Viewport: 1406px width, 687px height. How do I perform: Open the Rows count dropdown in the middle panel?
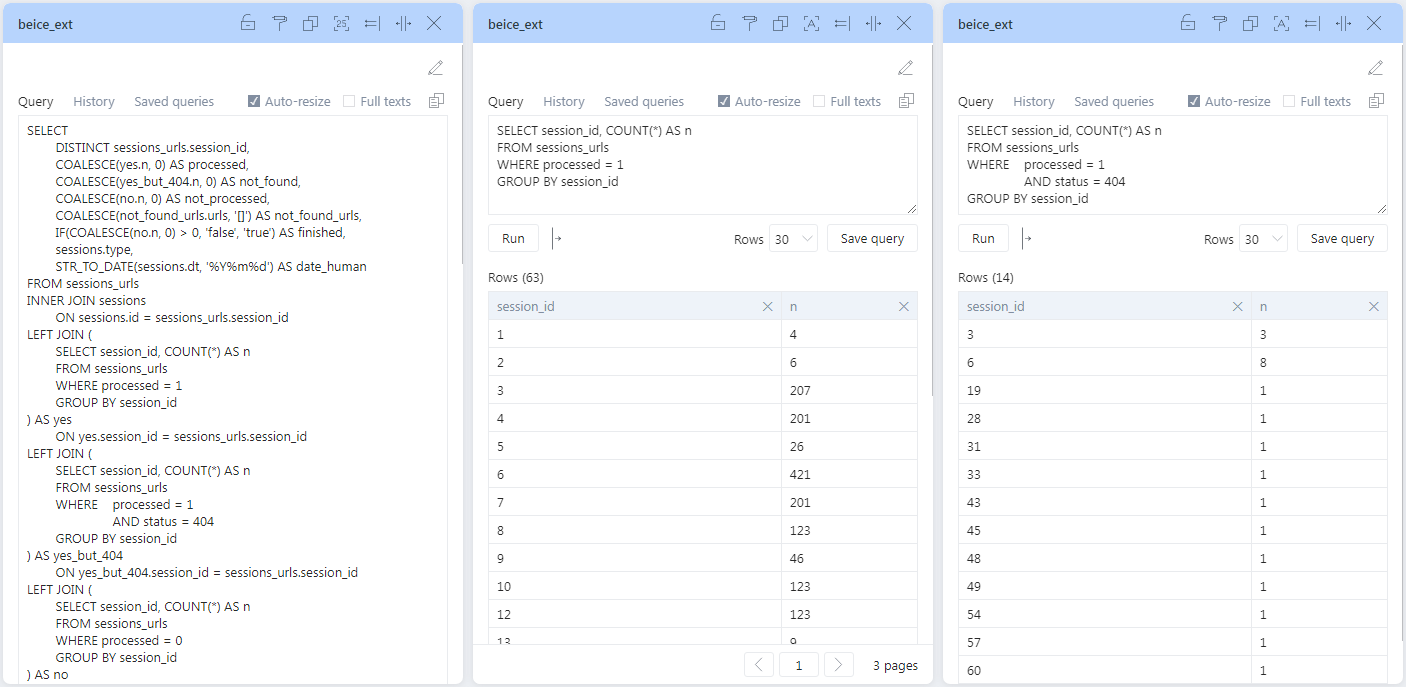[795, 239]
